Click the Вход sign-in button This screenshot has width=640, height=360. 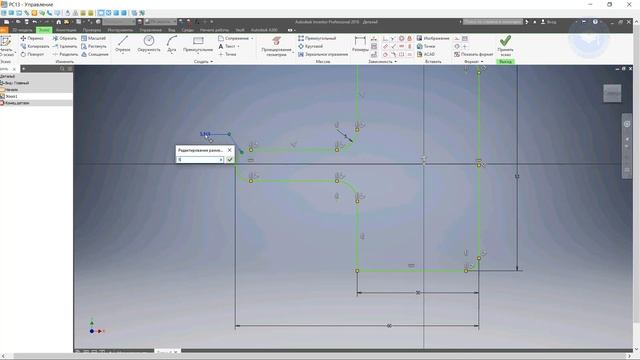549,22
